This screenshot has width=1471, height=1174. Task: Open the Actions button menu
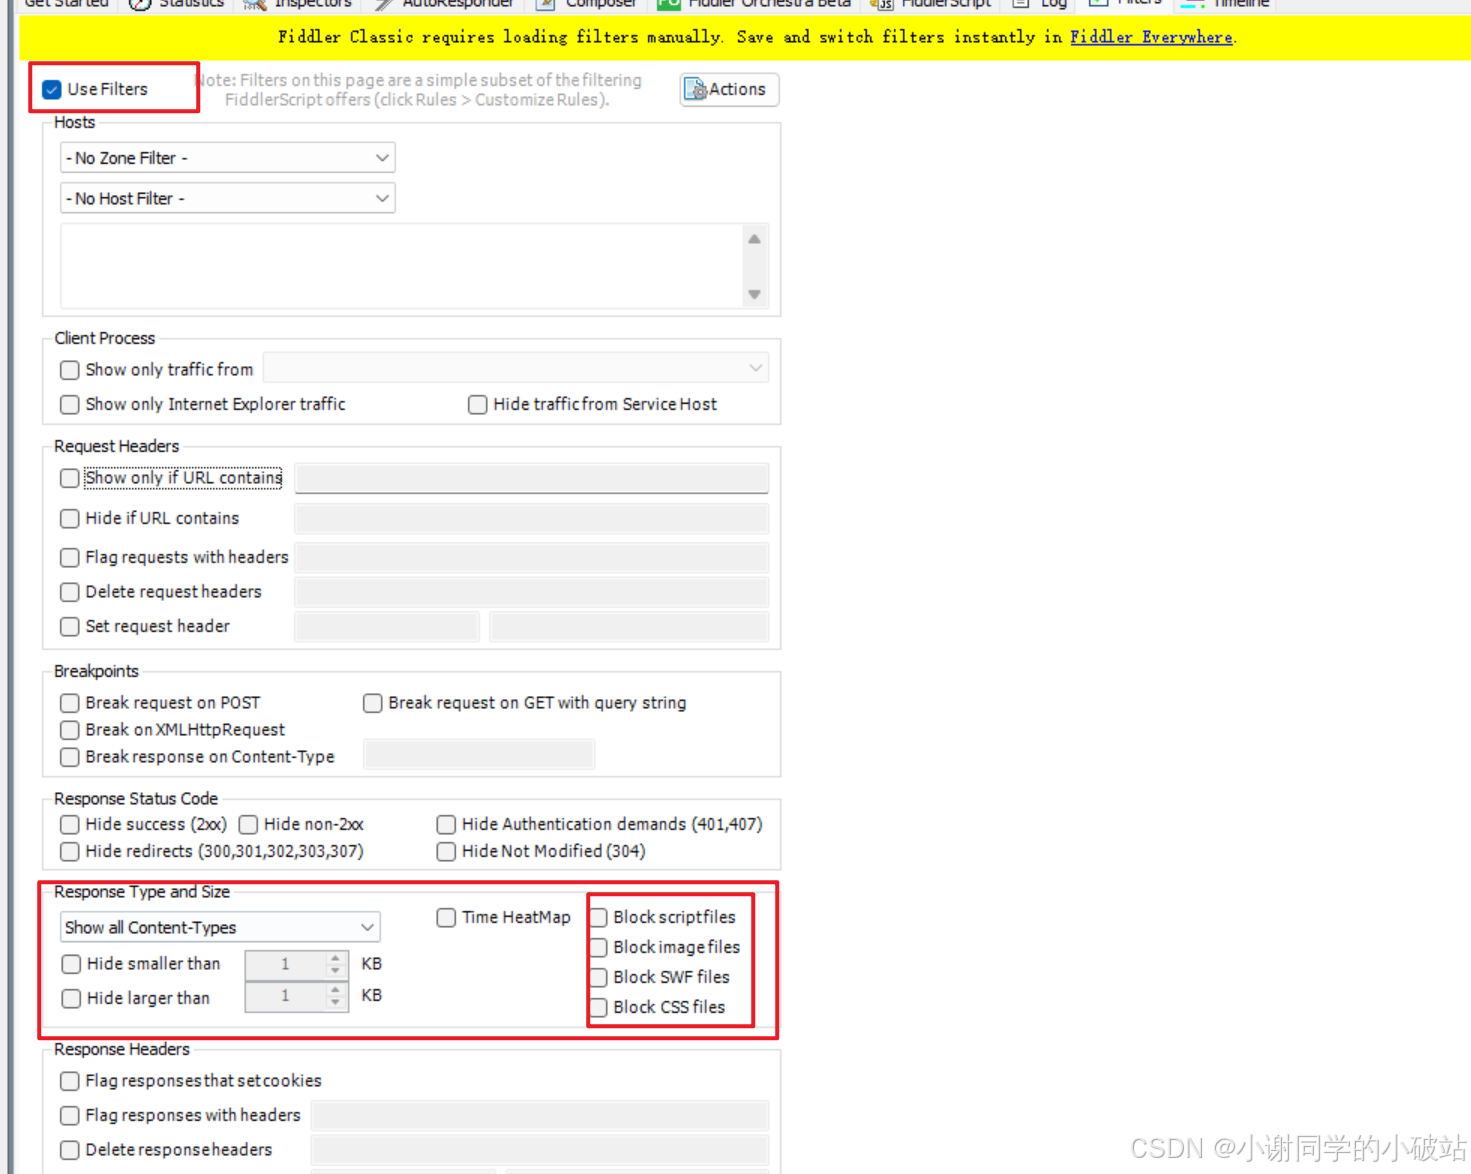point(729,89)
